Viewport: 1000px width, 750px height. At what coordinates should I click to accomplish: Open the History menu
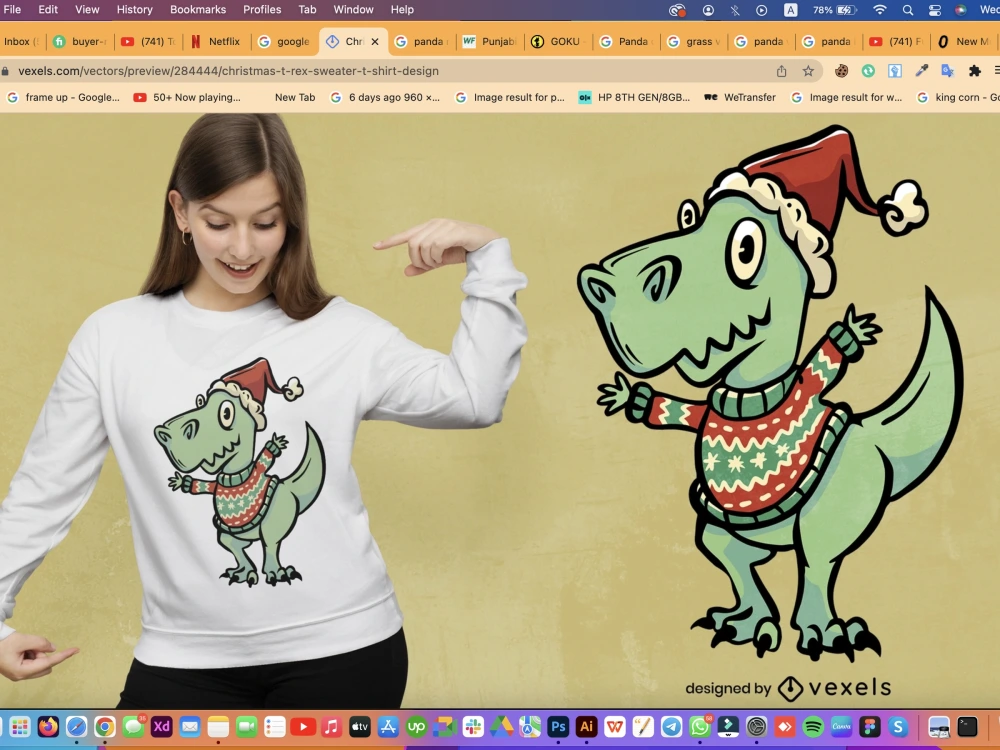pos(135,10)
